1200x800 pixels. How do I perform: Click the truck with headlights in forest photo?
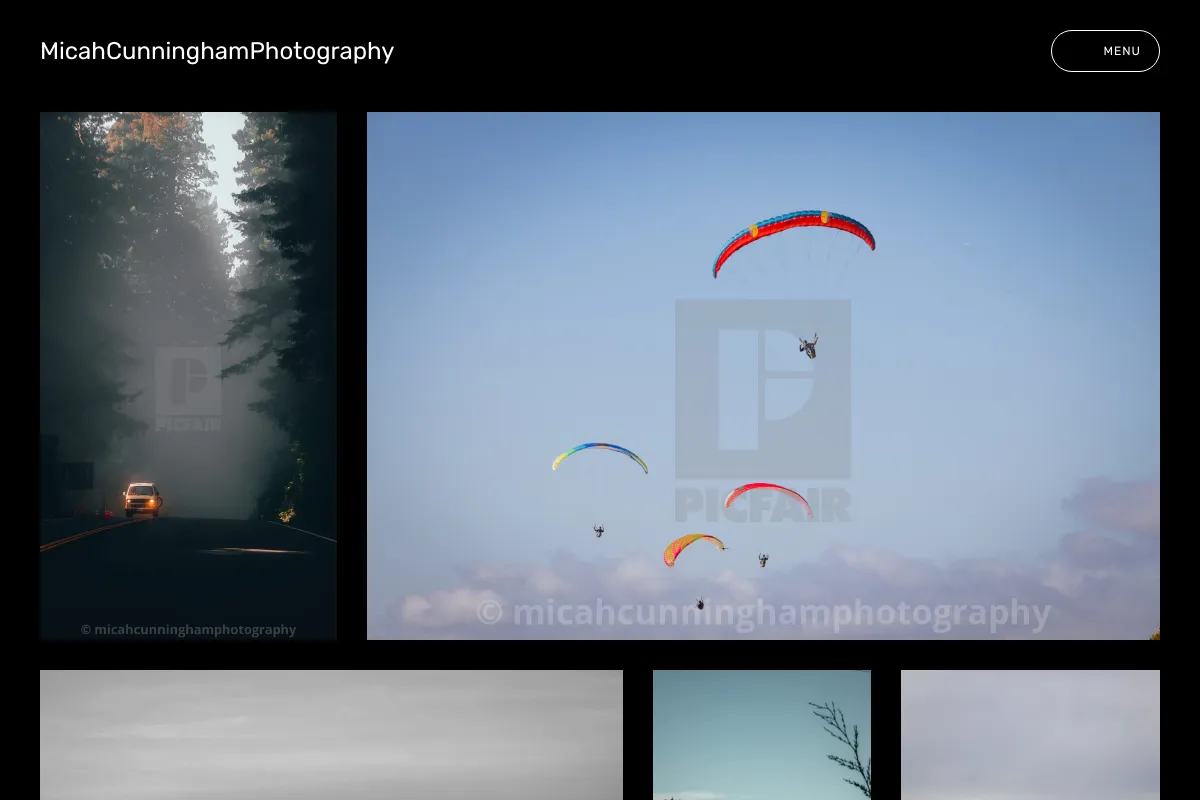click(142, 499)
